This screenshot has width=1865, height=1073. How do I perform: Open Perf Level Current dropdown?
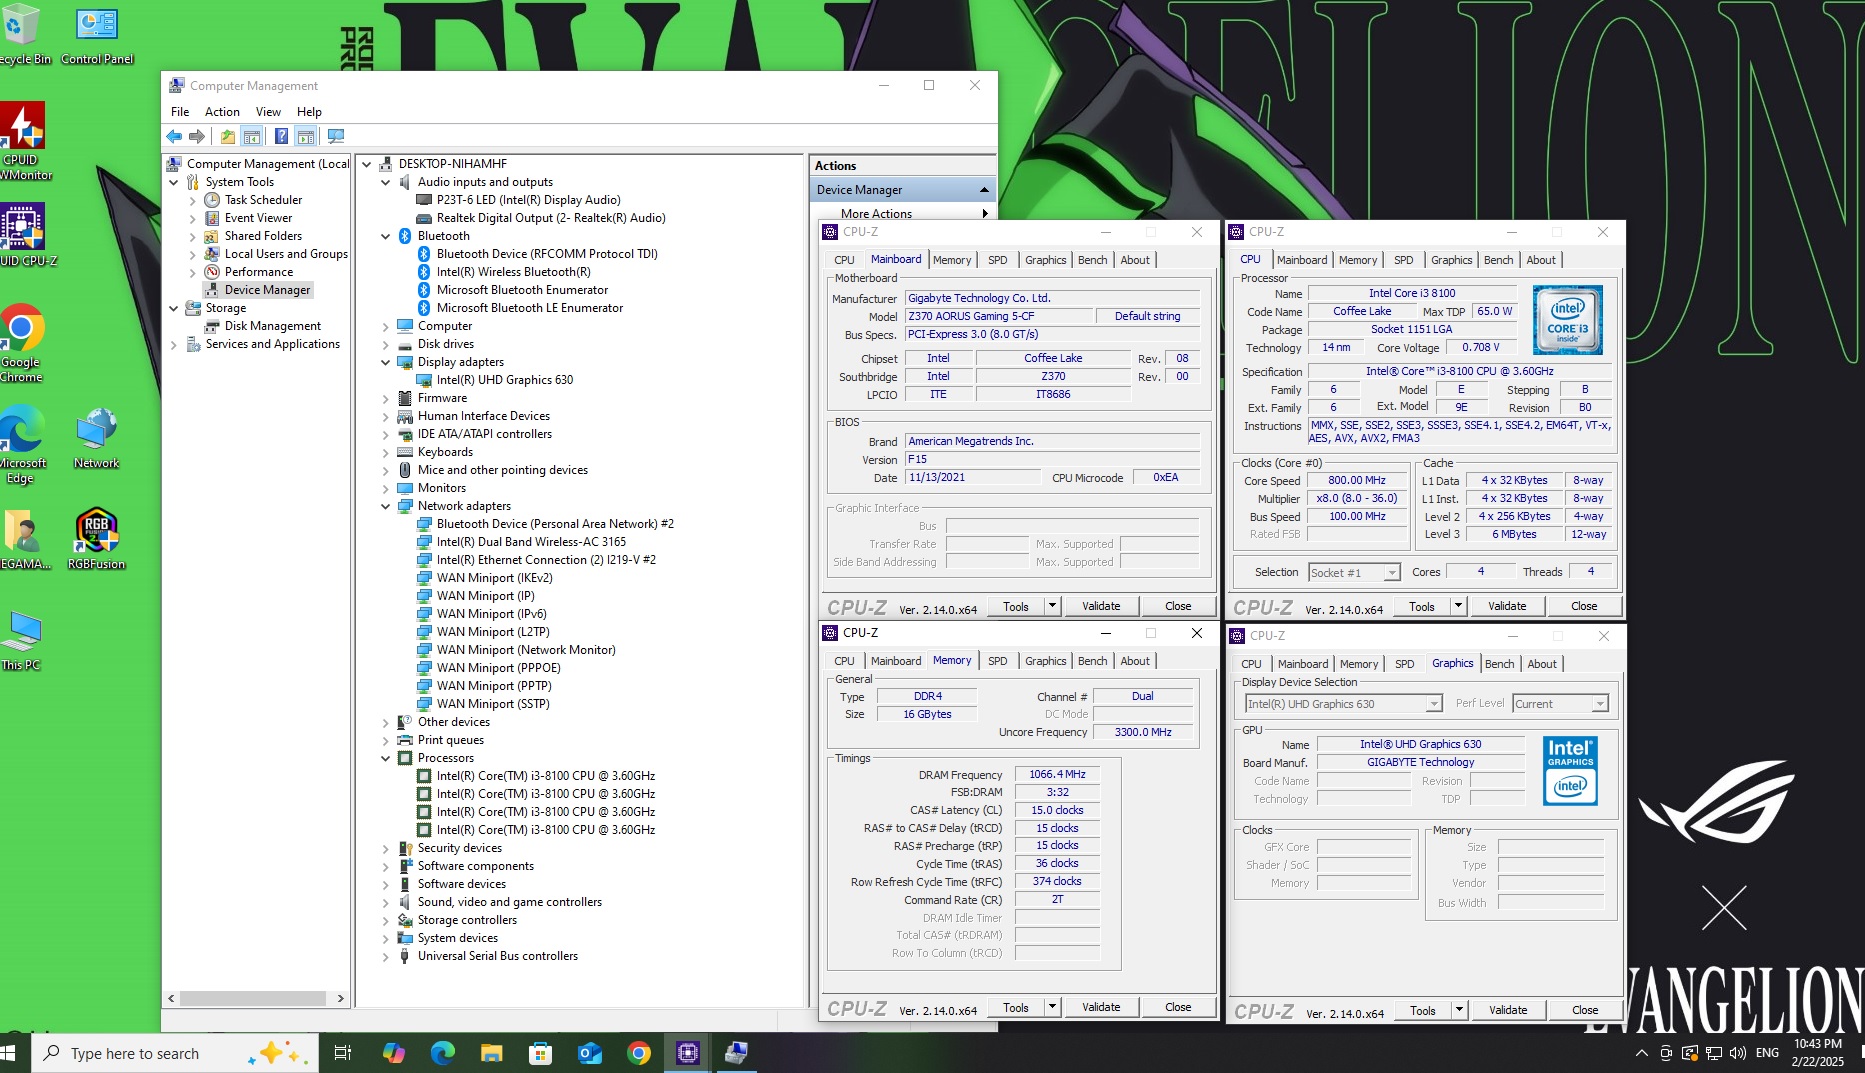point(1599,704)
